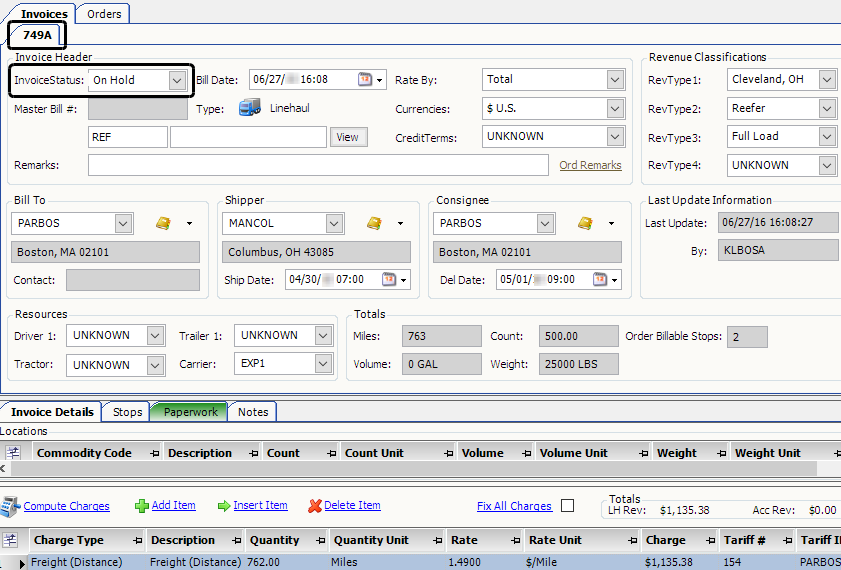The height and width of the screenshot is (570, 841).
Task: Click the Order Billable Stops field
Action: coord(747,337)
